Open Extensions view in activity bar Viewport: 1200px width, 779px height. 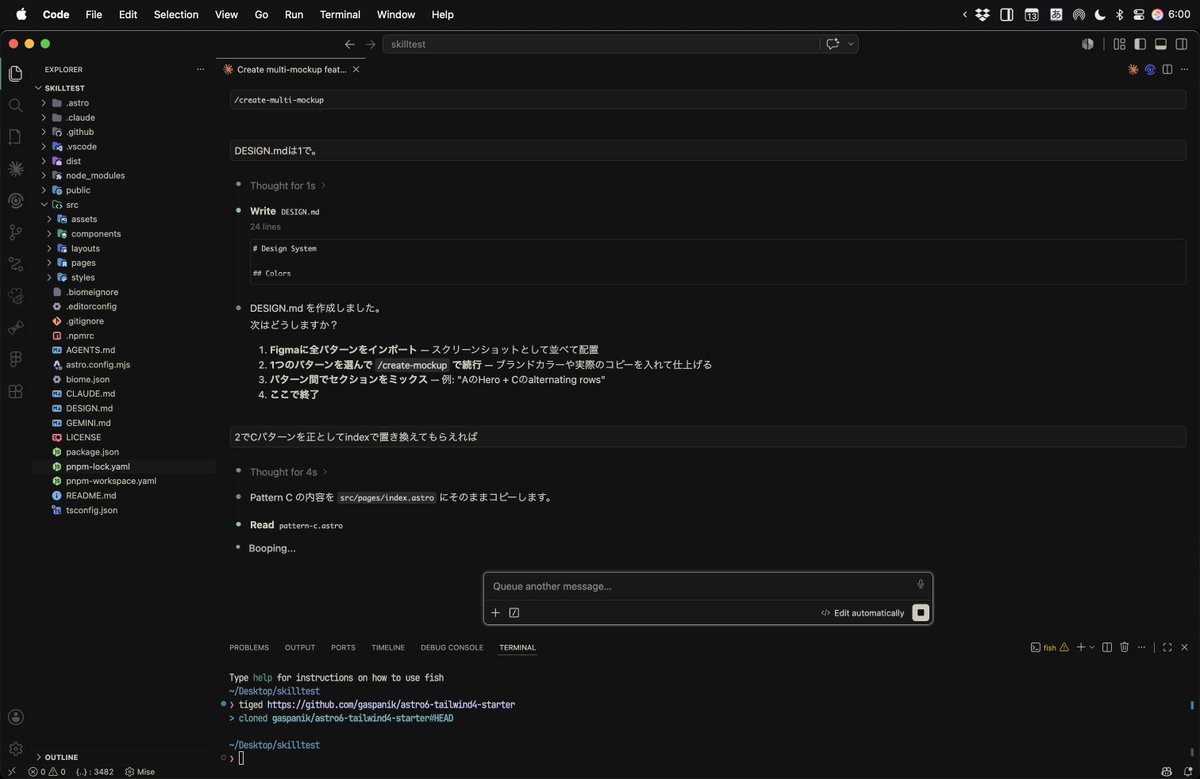15,391
